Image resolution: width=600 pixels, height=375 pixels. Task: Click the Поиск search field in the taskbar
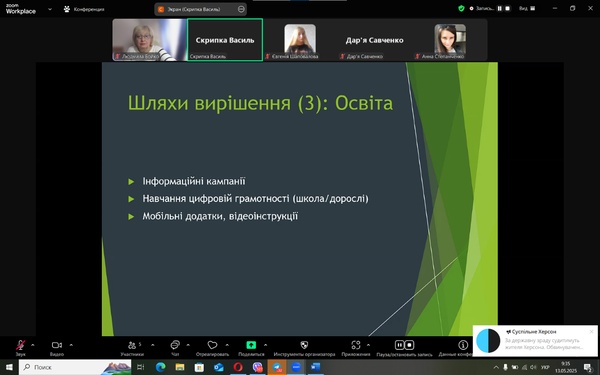(x=75, y=367)
